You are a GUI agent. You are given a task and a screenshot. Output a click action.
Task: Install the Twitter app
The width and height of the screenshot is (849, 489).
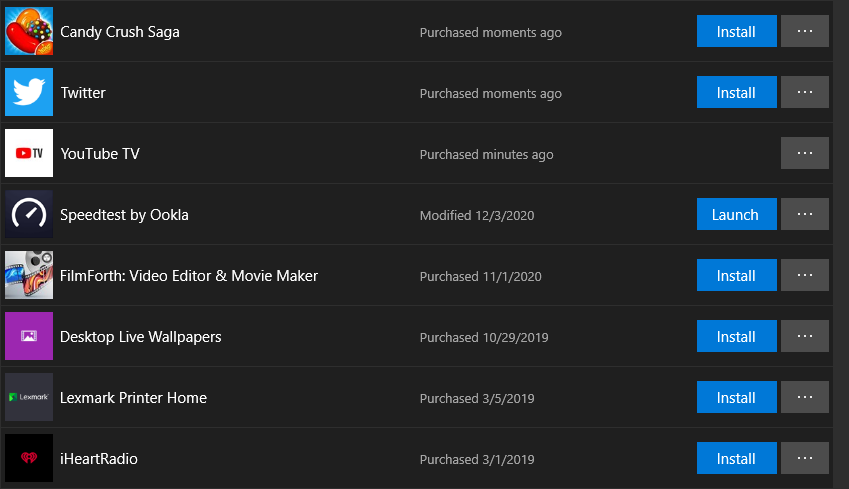[x=736, y=93]
